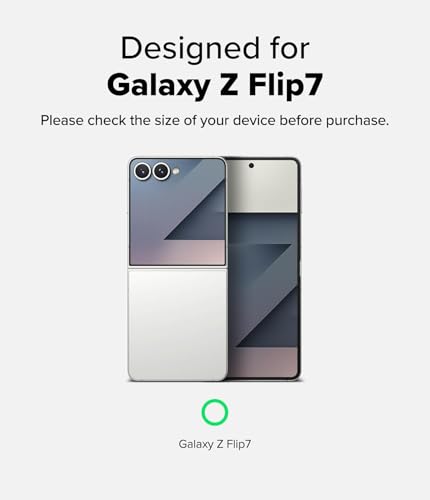Click the punch-hole selfie camera

click(251, 165)
